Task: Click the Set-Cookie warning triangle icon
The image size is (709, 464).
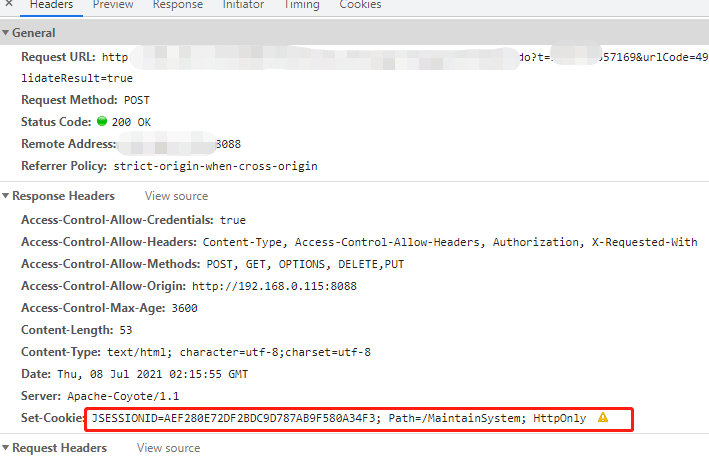Action: click(603, 417)
